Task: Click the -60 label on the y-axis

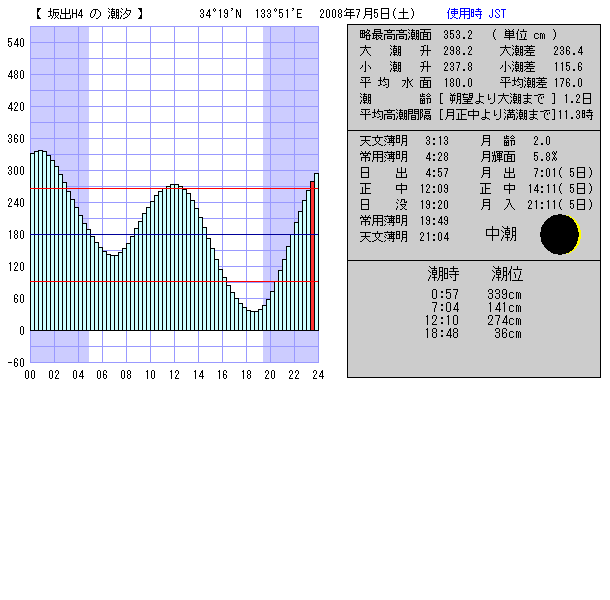Action: click(16, 363)
